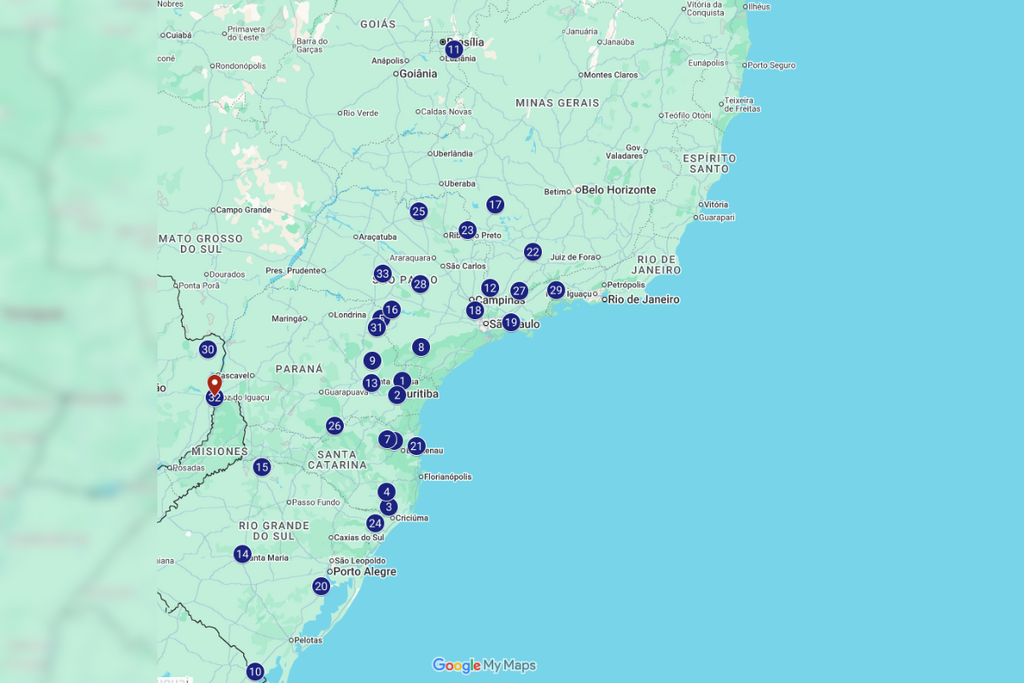The image size is (1024, 683).
Task: Open marker 26 in Santa Catarina
Action: [335, 426]
